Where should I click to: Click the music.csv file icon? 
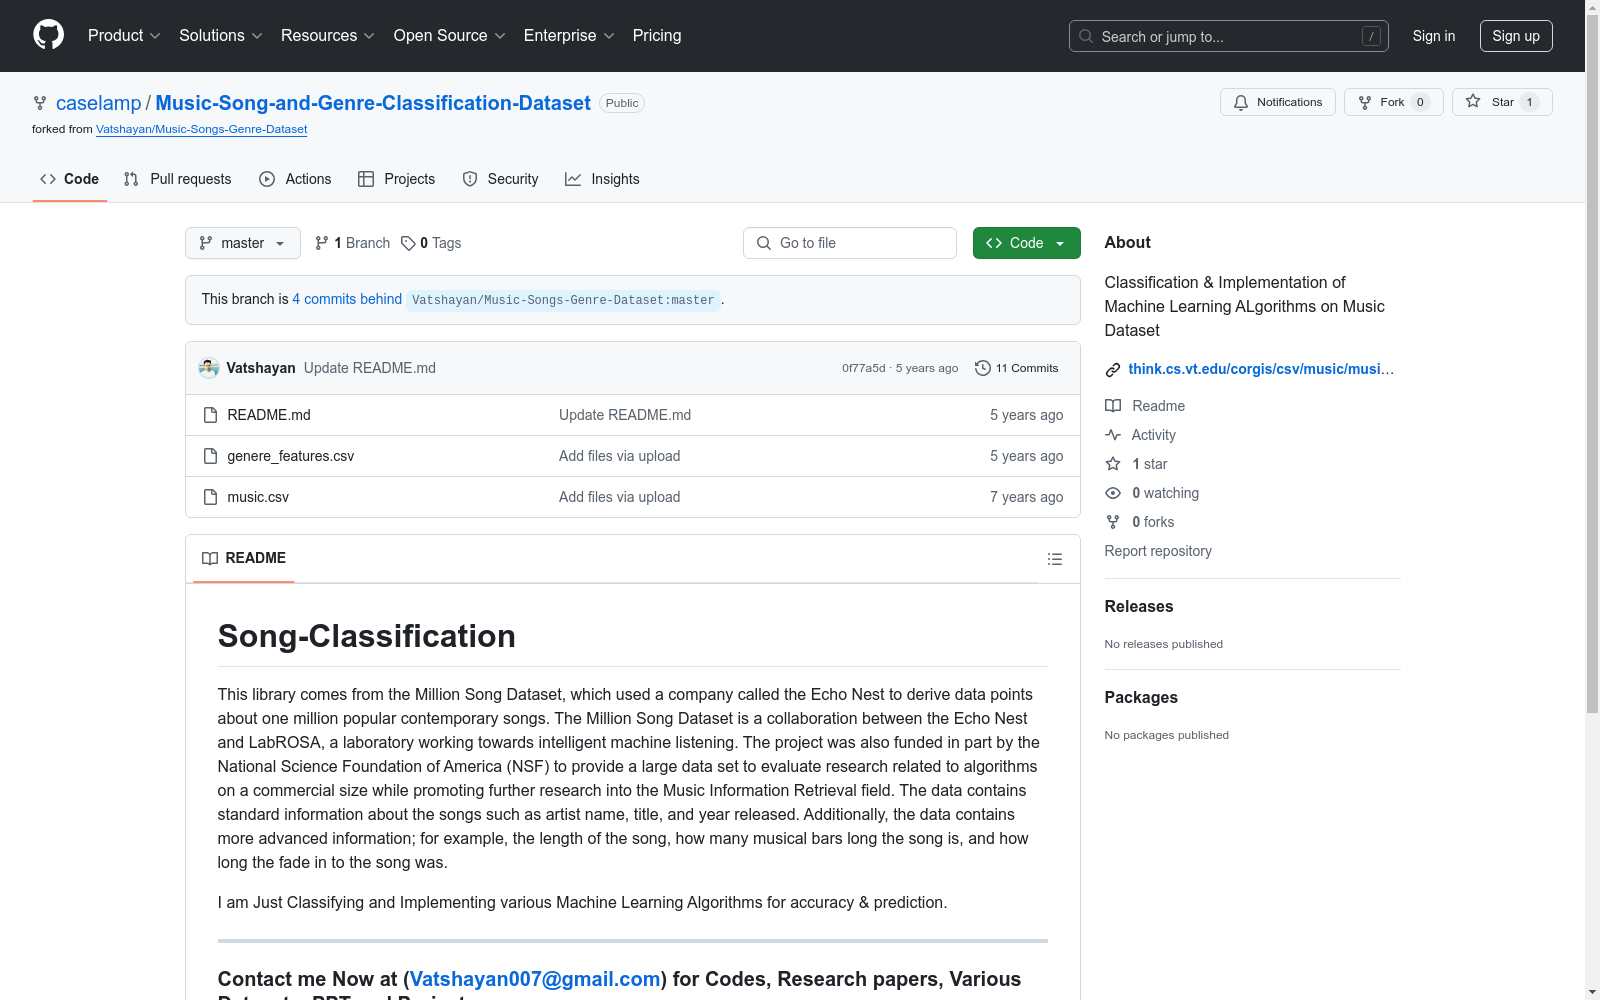pos(210,497)
